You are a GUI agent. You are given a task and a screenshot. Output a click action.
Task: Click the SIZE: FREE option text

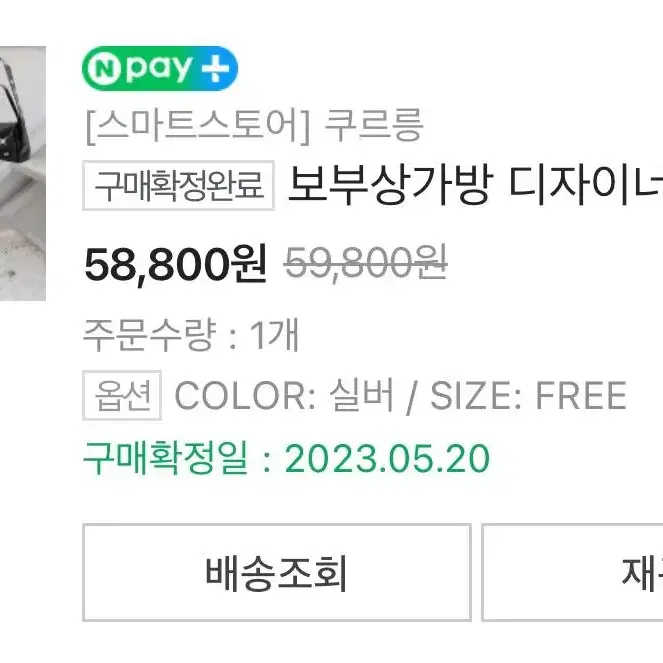click(528, 395)
